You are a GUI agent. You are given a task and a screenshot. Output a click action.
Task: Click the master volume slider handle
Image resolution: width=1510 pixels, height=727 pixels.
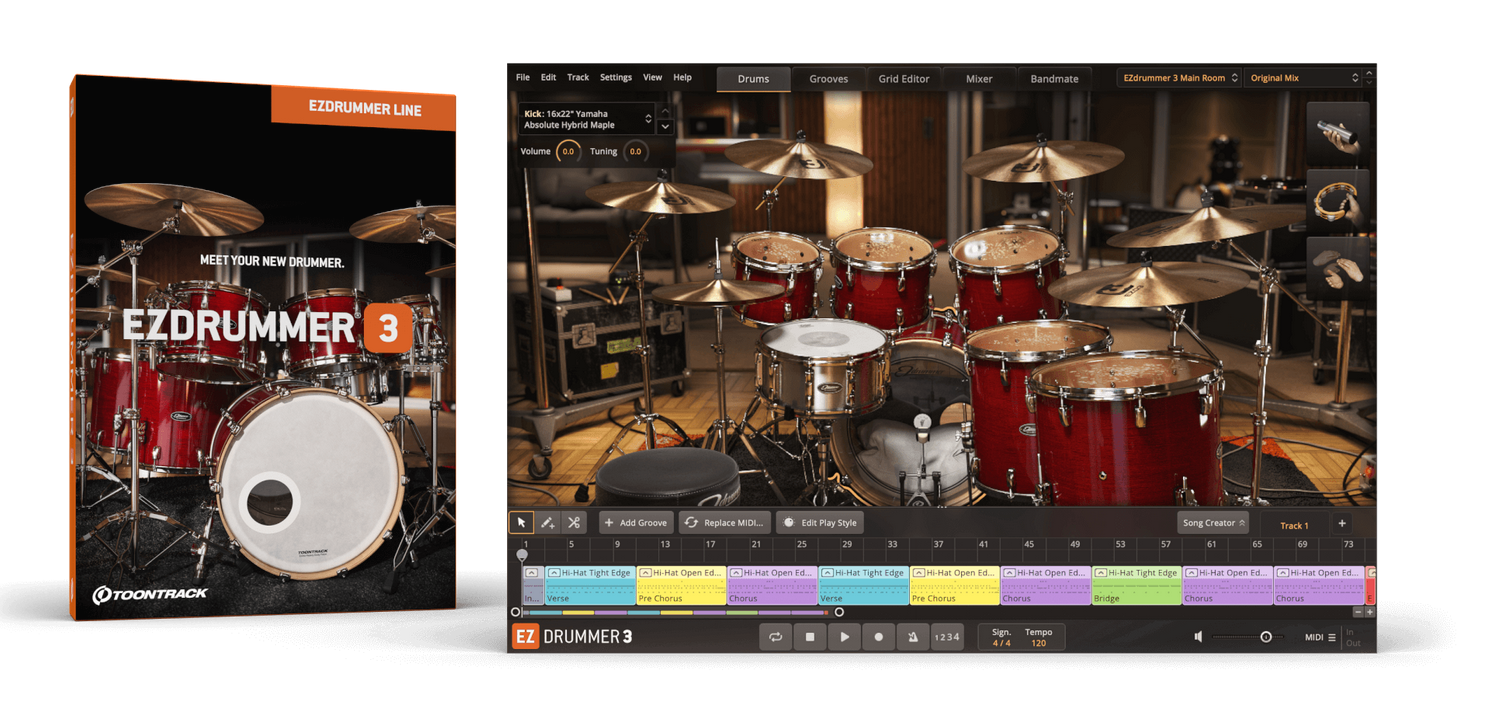[1266, 637]
